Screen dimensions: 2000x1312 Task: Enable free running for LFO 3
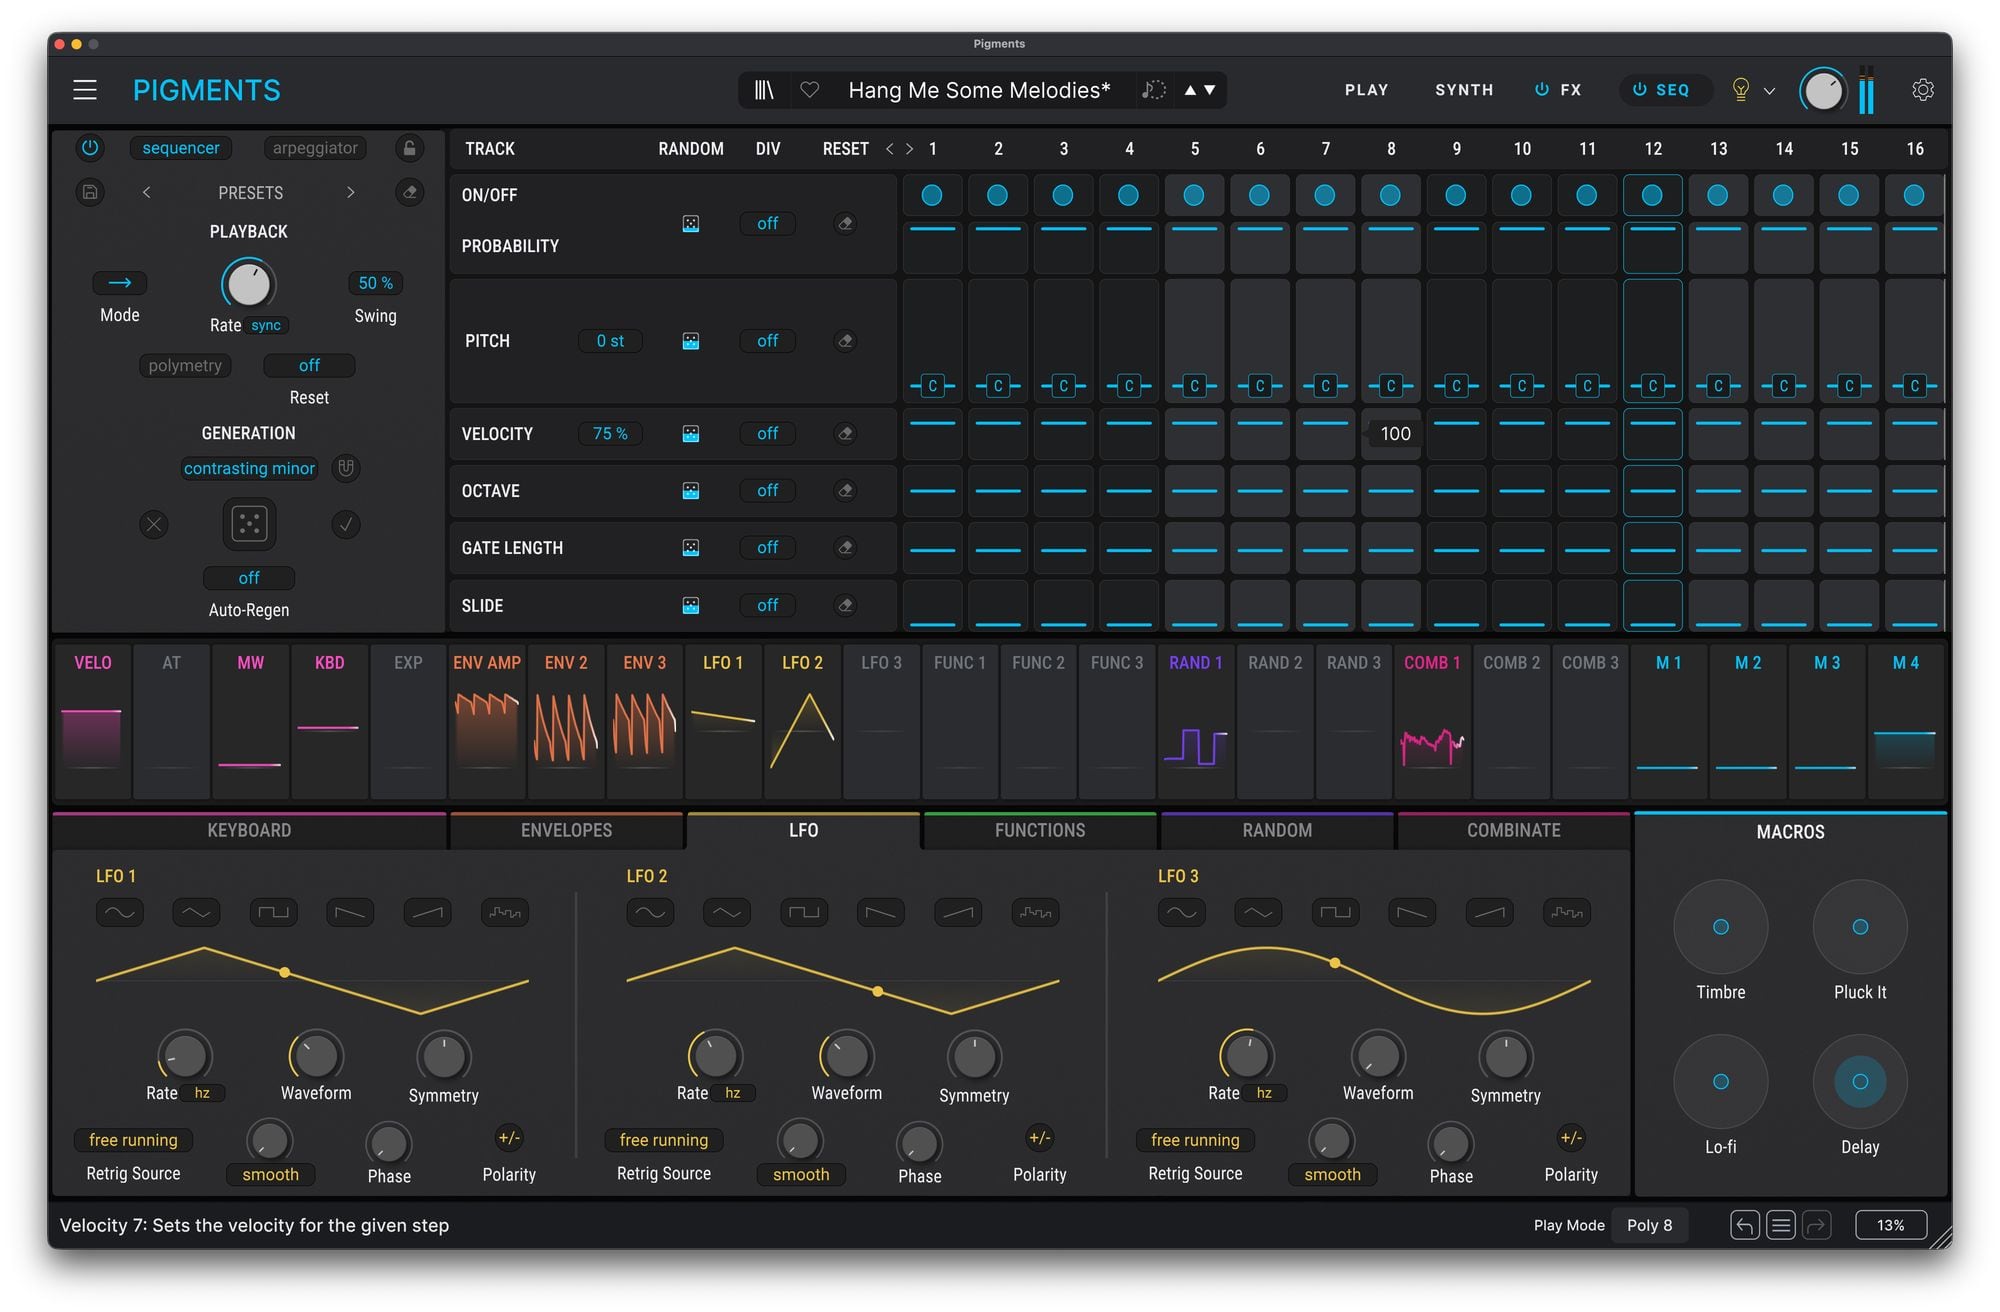coord(1195,1139)
